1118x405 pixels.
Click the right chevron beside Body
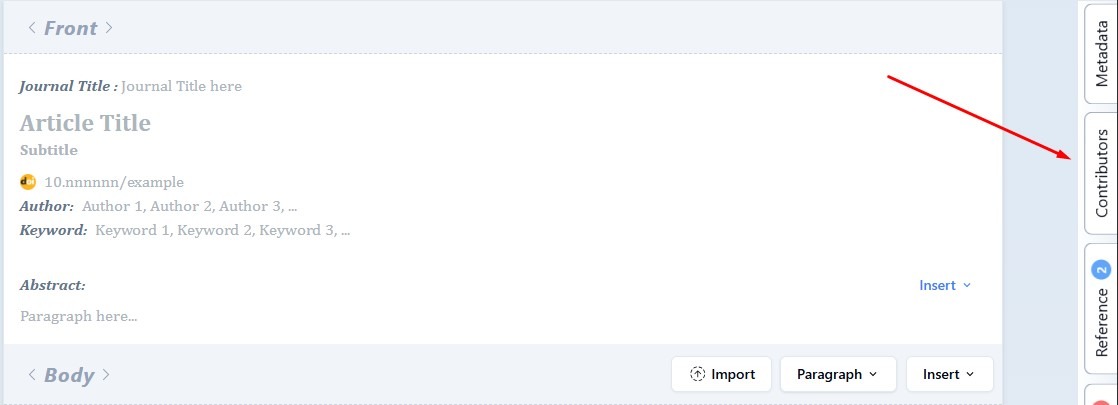pyautogui.click(x=105, y=375)
